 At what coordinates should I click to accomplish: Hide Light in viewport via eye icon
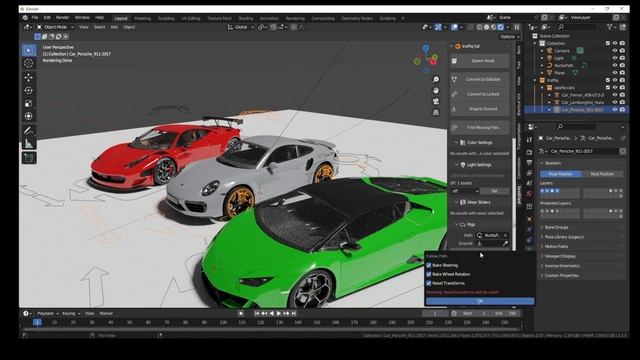(x=615, y=58)
